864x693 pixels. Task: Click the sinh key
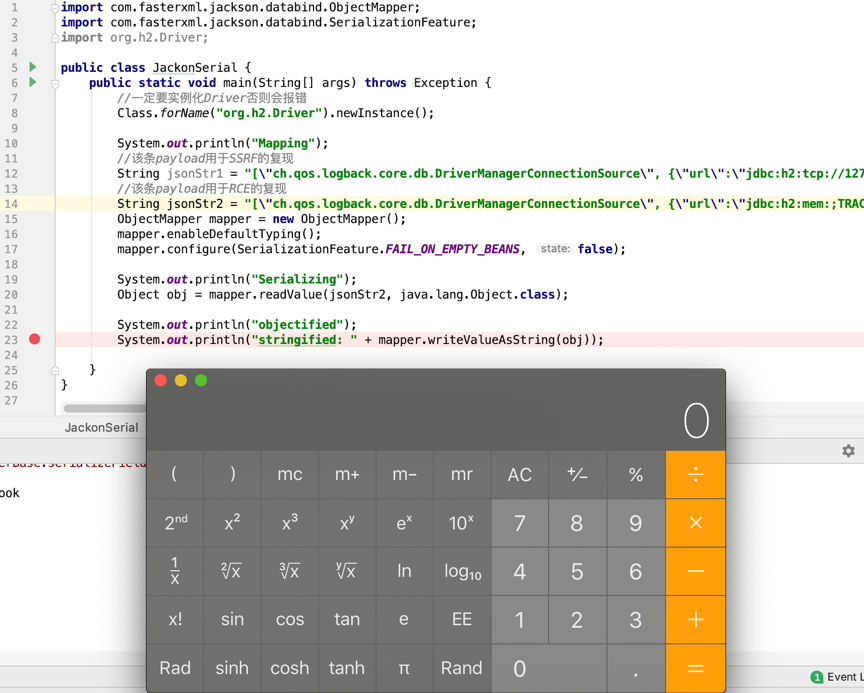click(x=233, y=668)
